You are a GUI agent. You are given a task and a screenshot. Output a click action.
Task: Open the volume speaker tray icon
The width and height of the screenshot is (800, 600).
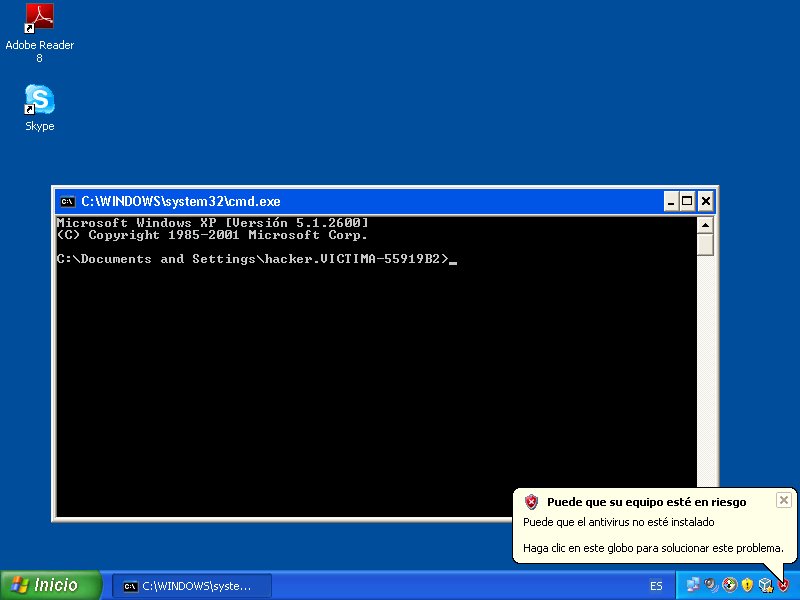click(x=711, y=585)
